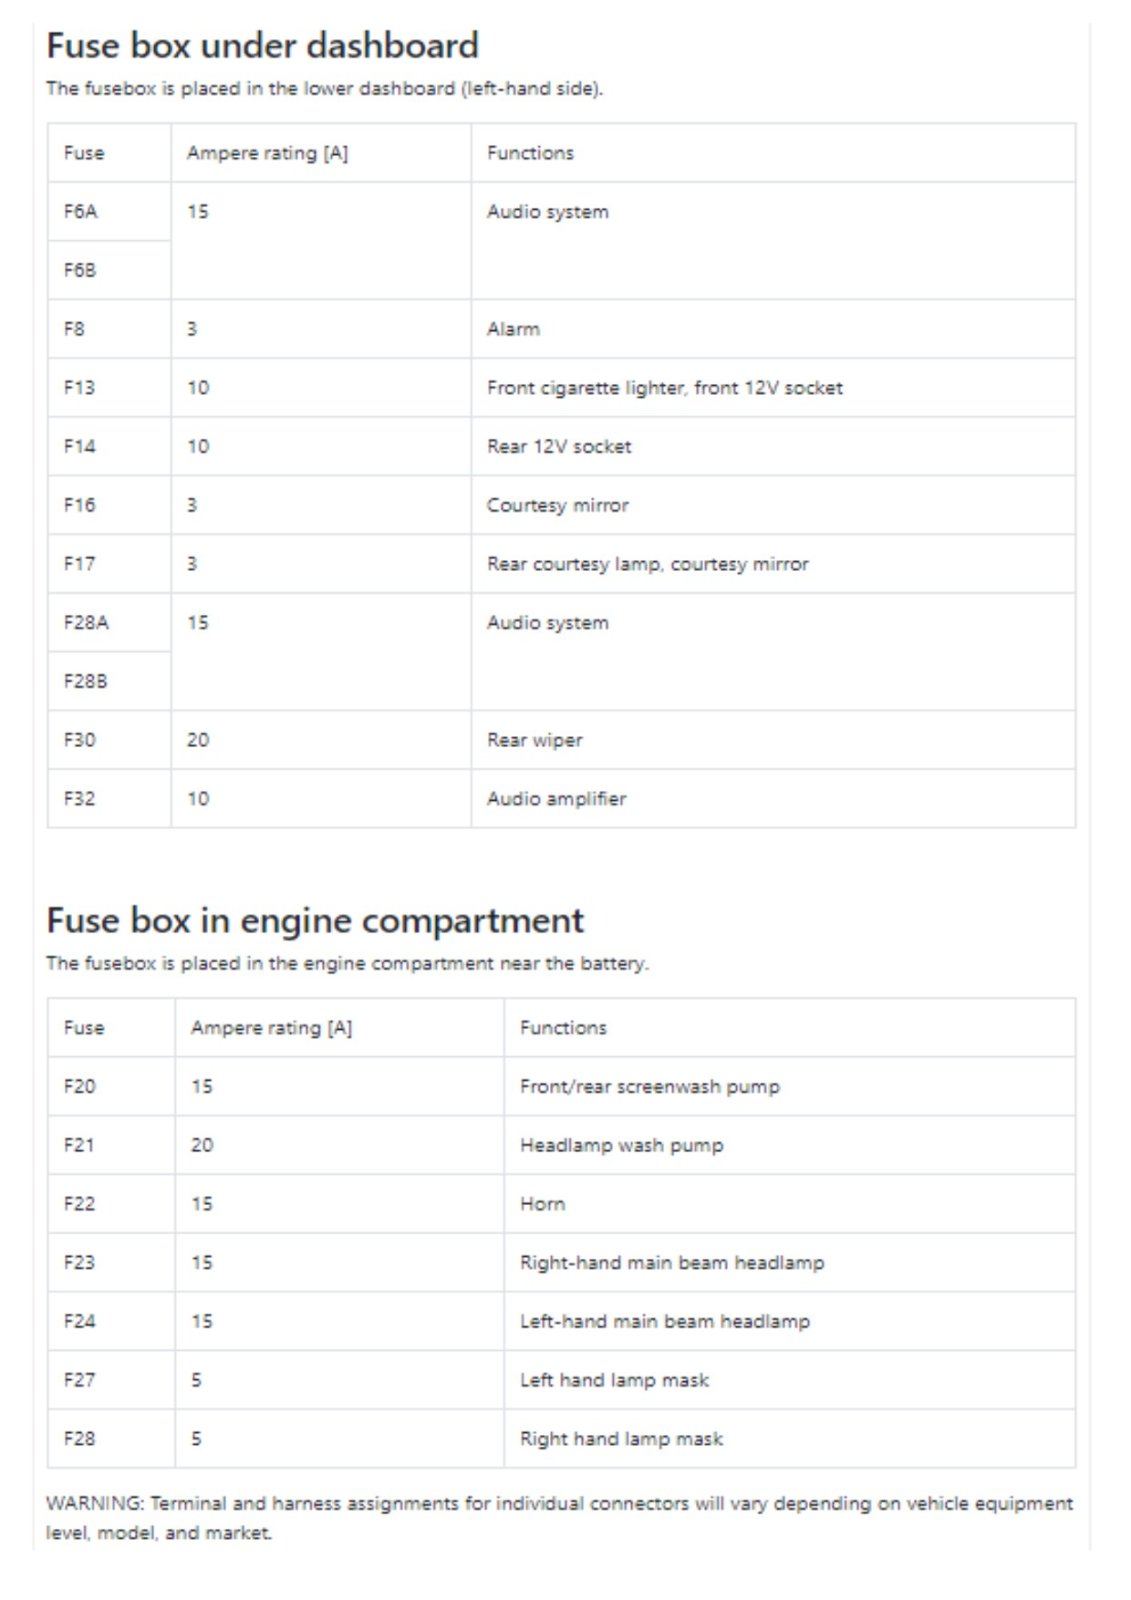Click the 'Rear wiper' function cell
Screen dimensions: 1131x1600
click(773, 740)
